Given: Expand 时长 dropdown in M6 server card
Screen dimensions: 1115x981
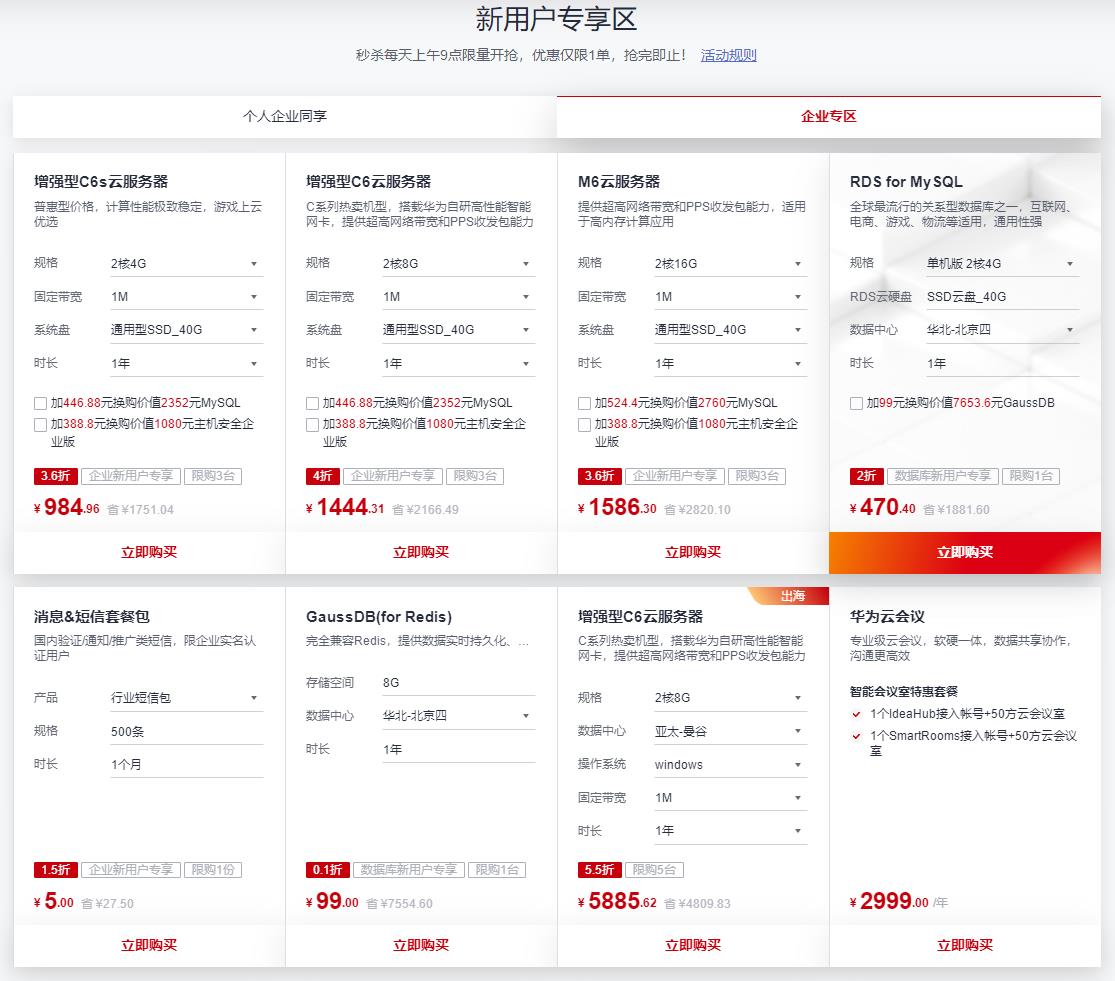Looking at the screenshot, I should [730, 363].
